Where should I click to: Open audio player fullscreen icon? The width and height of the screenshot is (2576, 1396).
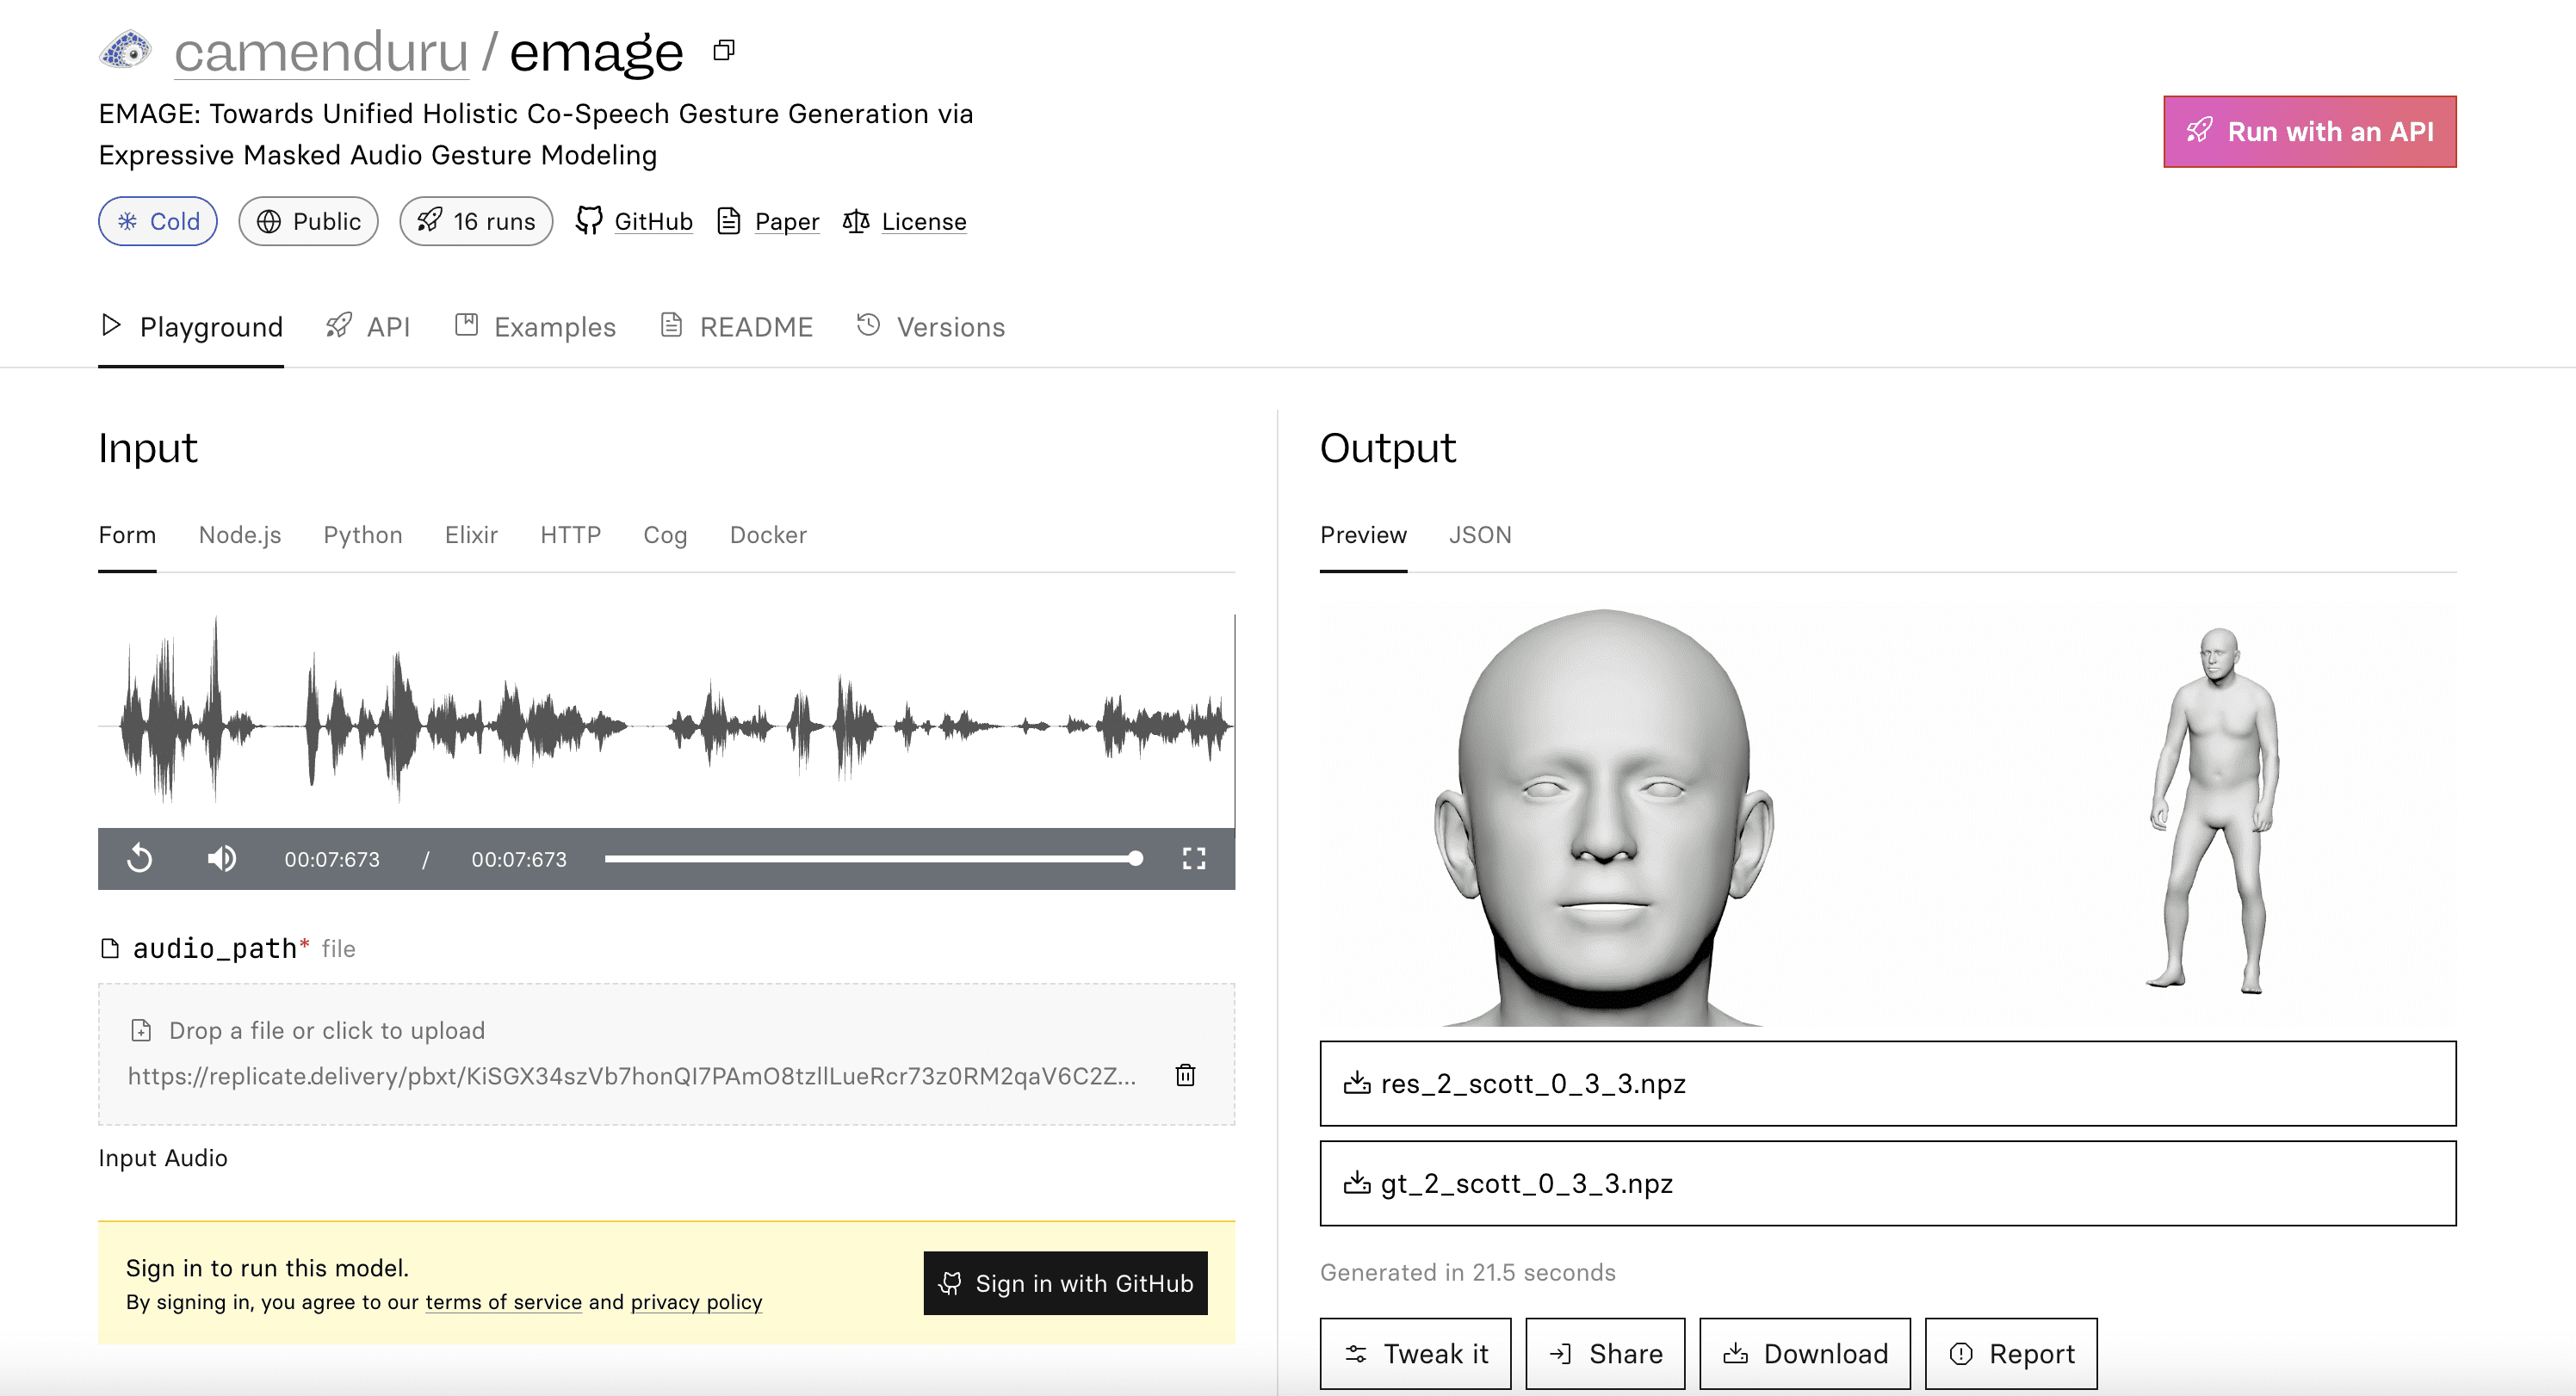1194,859
